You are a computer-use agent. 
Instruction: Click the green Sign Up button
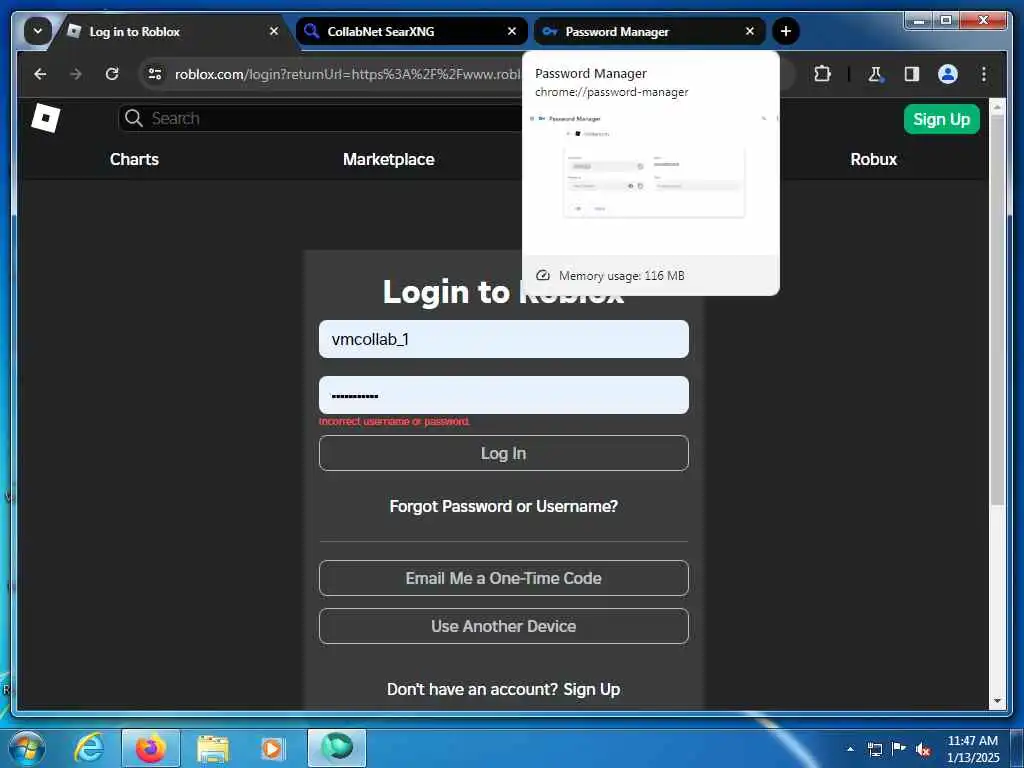pyautogui.click(x=941, y=119)
